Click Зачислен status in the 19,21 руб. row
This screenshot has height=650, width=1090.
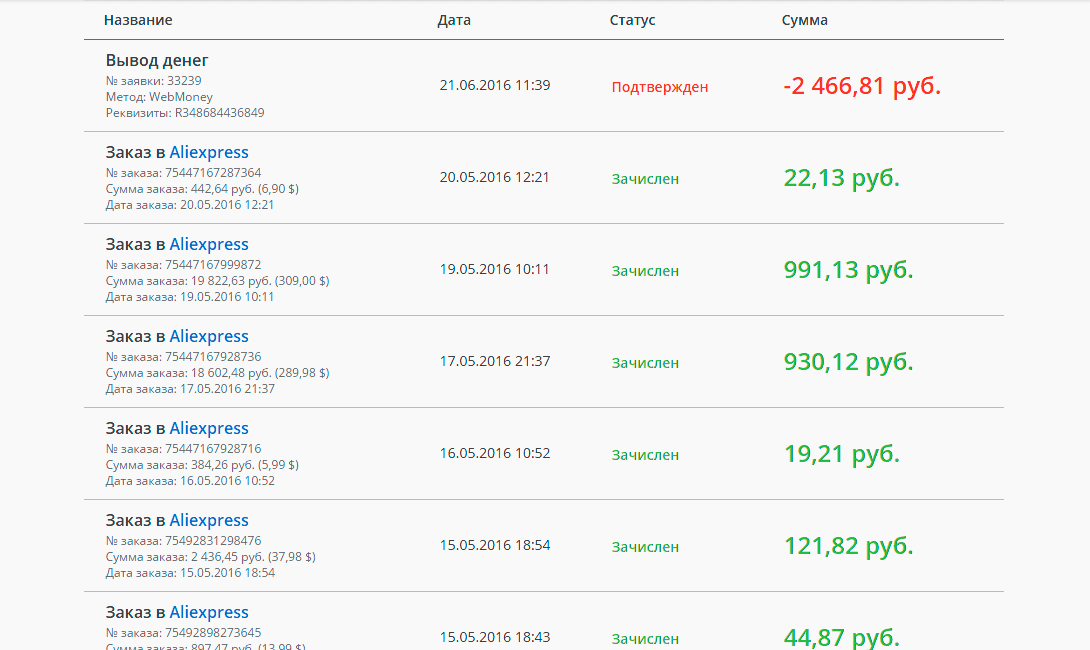pos(645,455)
